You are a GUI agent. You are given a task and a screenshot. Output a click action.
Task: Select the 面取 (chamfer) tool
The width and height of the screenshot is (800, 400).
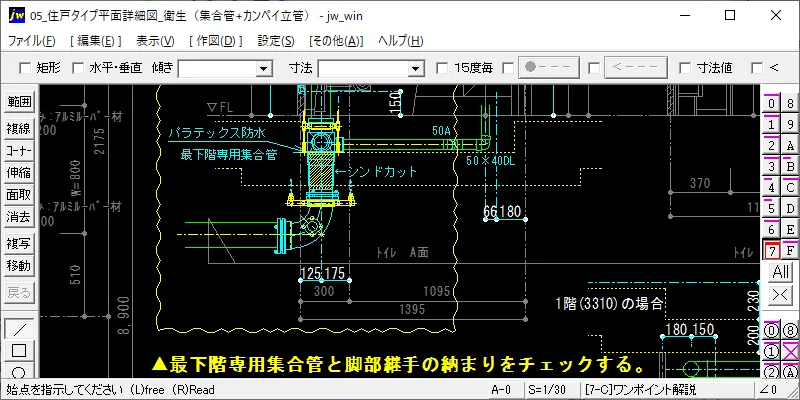(x=19, y=195)
